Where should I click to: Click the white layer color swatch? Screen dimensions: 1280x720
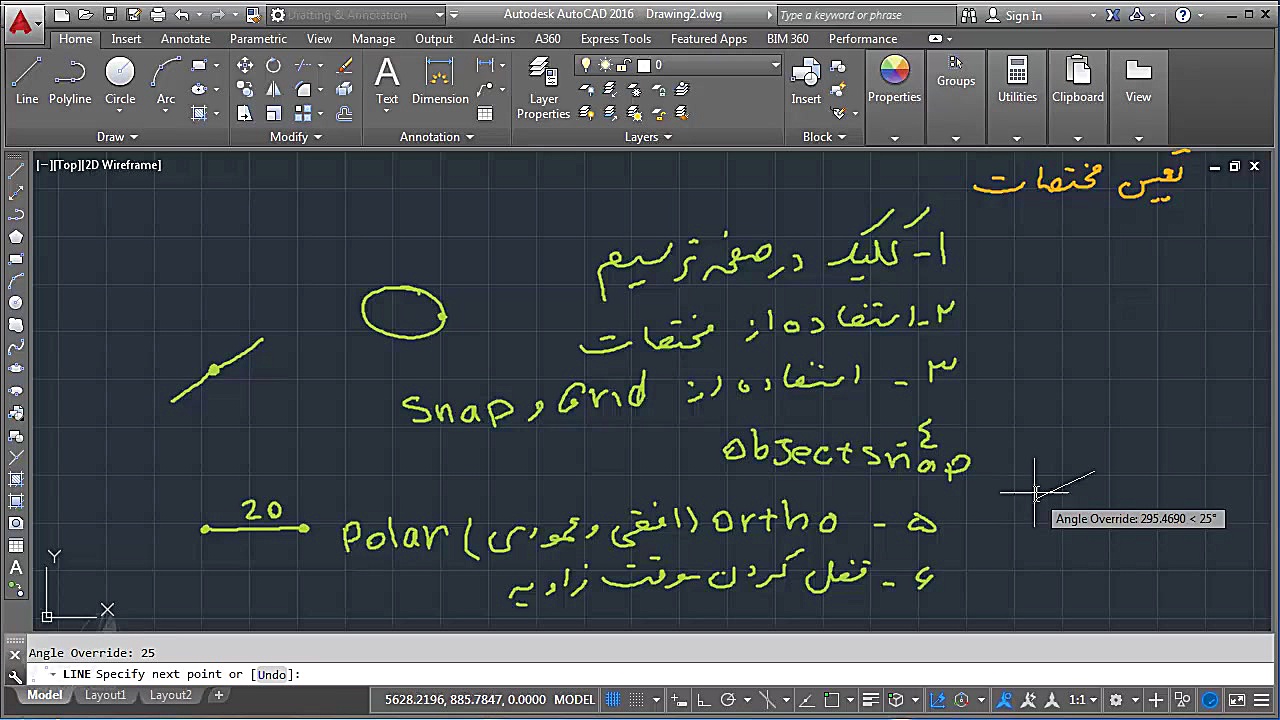coord(644,66)
